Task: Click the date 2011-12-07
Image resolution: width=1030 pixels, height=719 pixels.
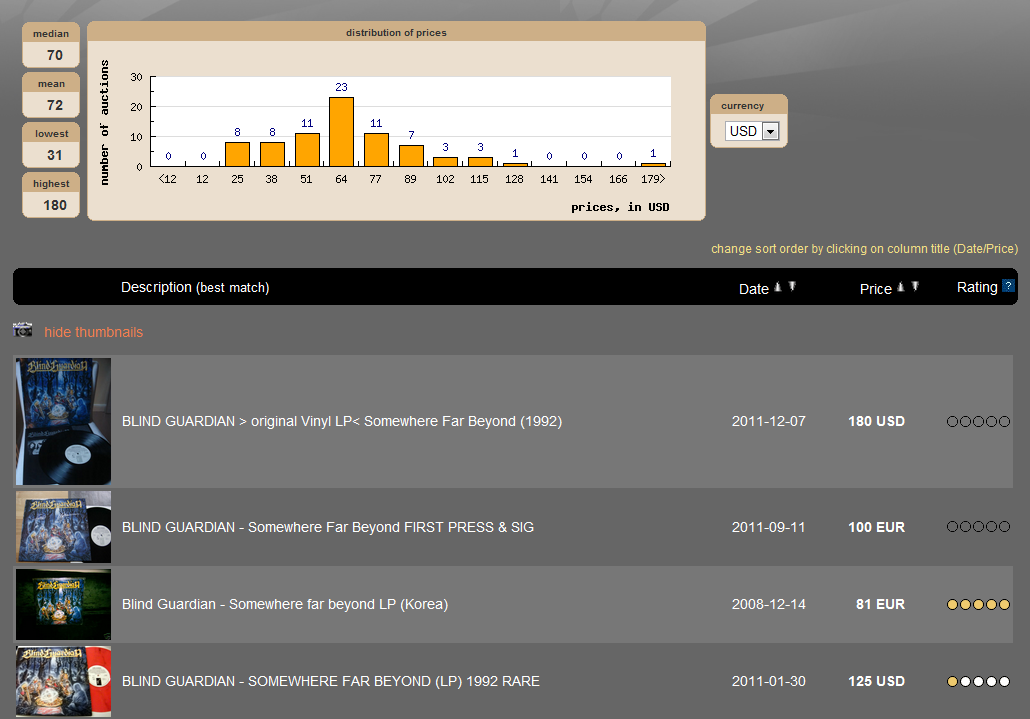Action: click(769, 422)
